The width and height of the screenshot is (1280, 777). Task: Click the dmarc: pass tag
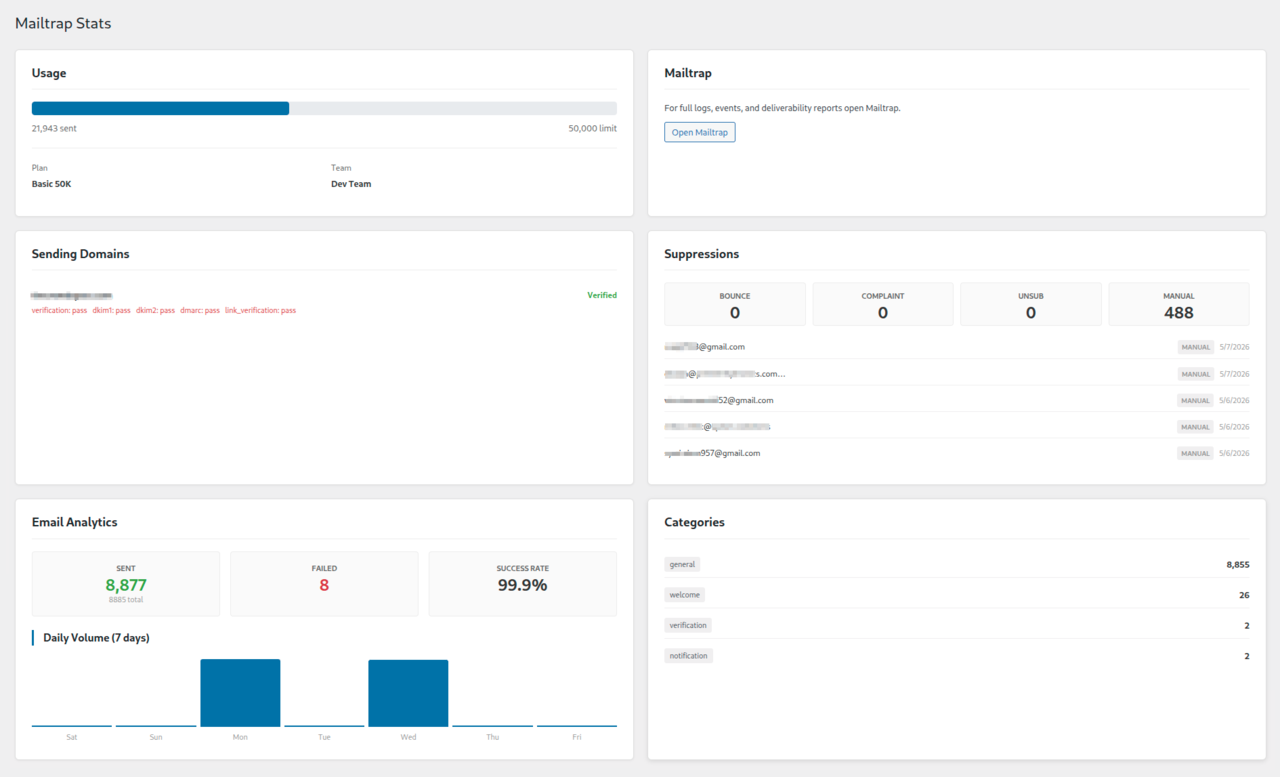pyautogui.click(x=200, y=310)
